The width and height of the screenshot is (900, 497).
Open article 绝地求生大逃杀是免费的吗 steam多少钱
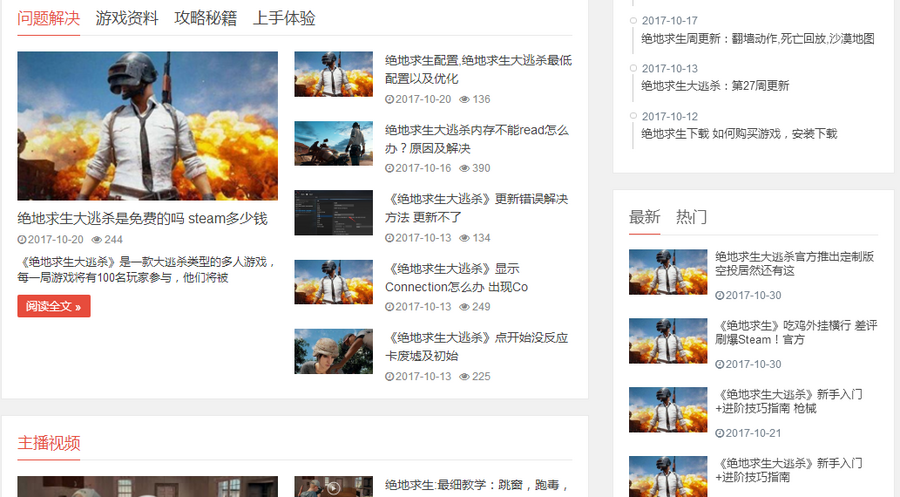click(142, 219)
